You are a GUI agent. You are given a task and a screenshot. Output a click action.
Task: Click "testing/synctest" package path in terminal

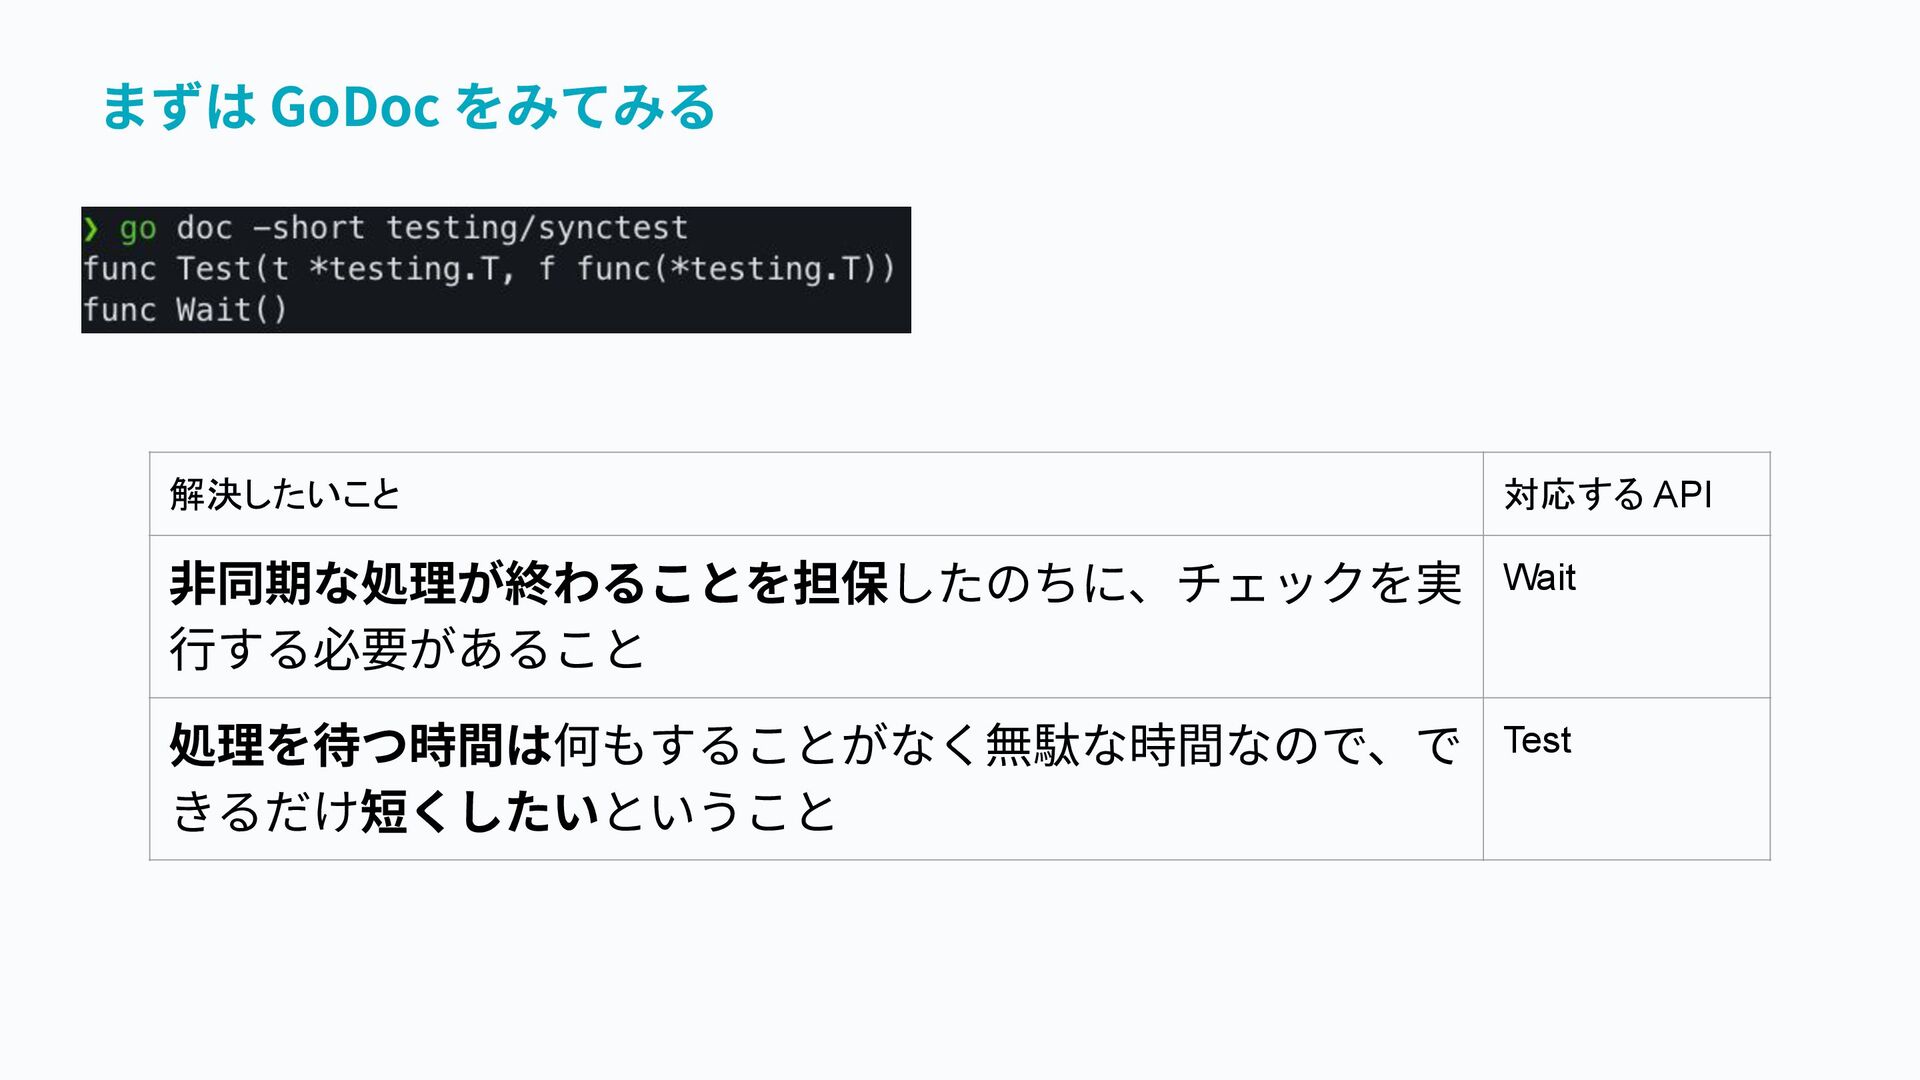click(537, 229)
